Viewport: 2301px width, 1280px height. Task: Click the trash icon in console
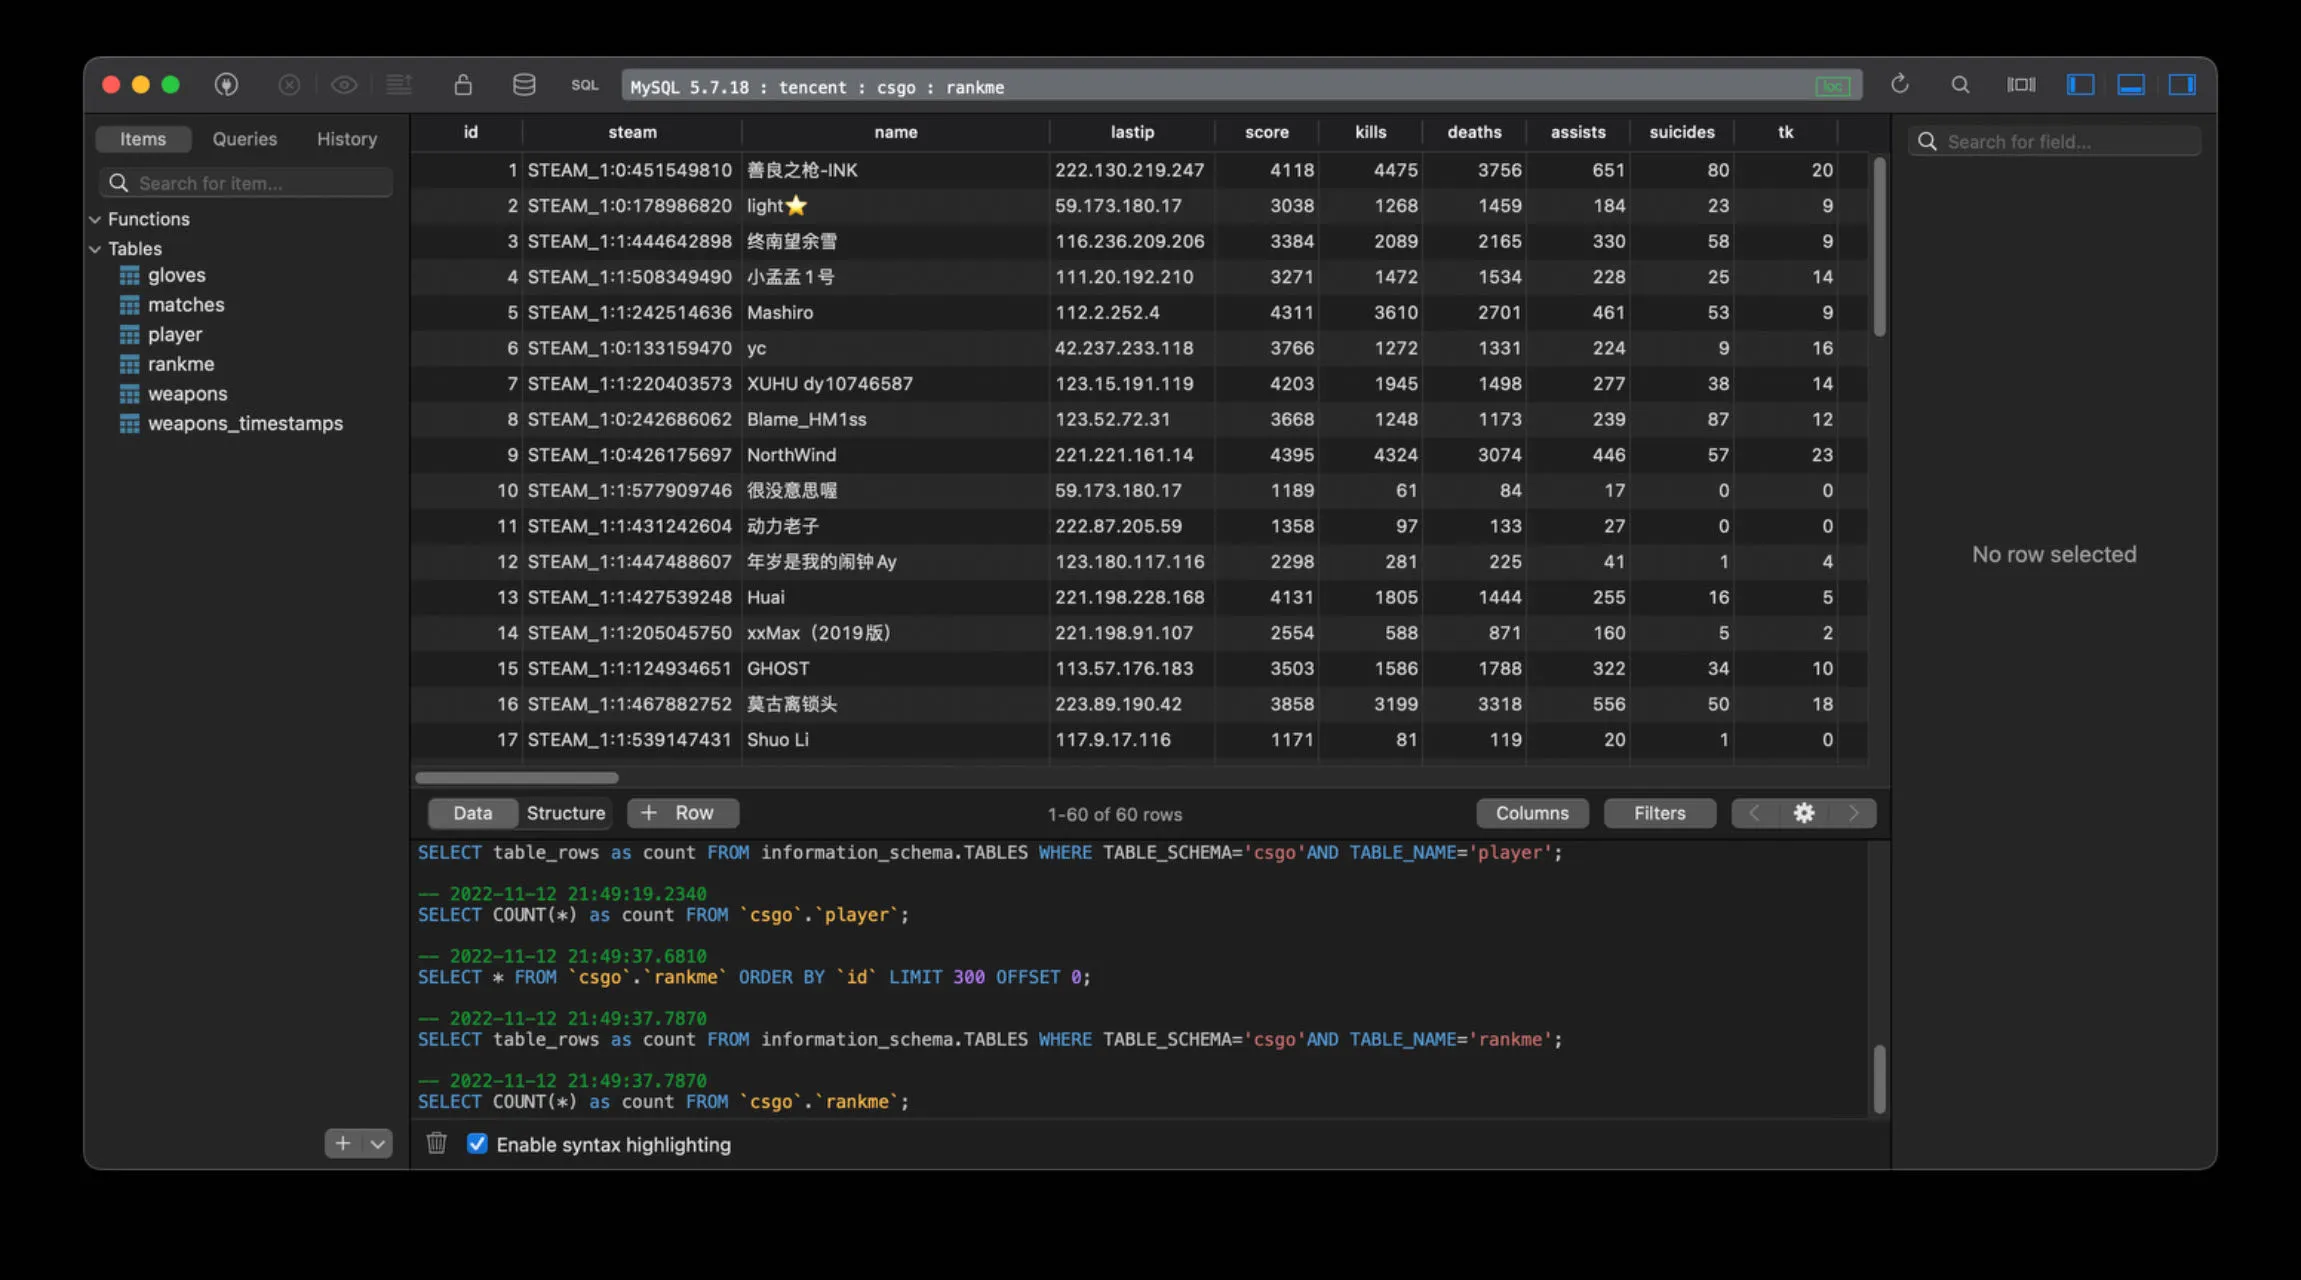coord(436,1143)
